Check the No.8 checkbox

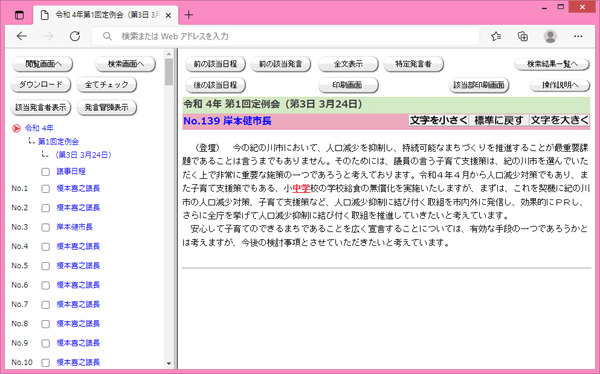point(46,324)
